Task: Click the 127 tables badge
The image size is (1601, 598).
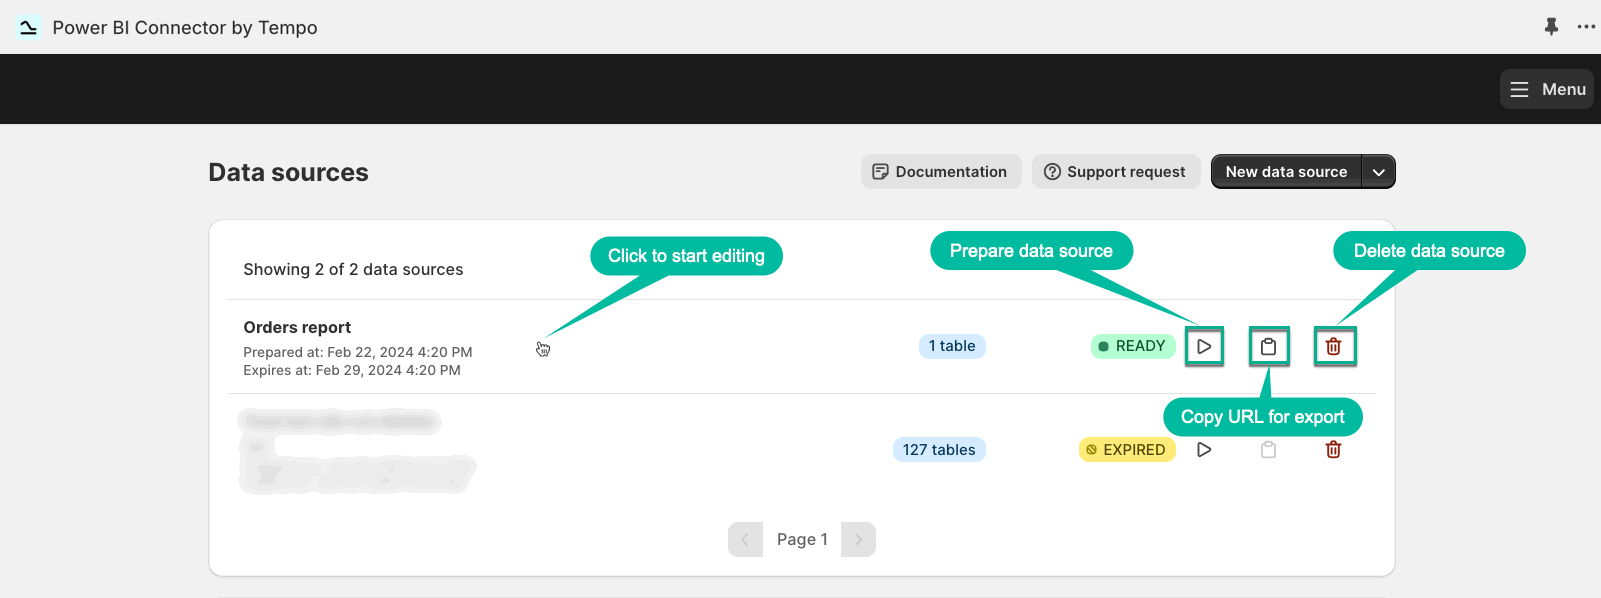Action: (939, 450)
